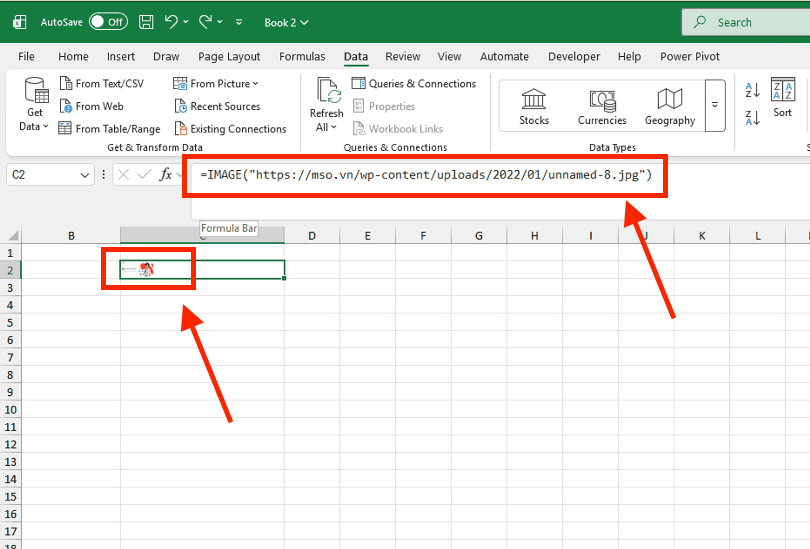
Task: Click inside the Search box
Action: [x=745, y=22]
